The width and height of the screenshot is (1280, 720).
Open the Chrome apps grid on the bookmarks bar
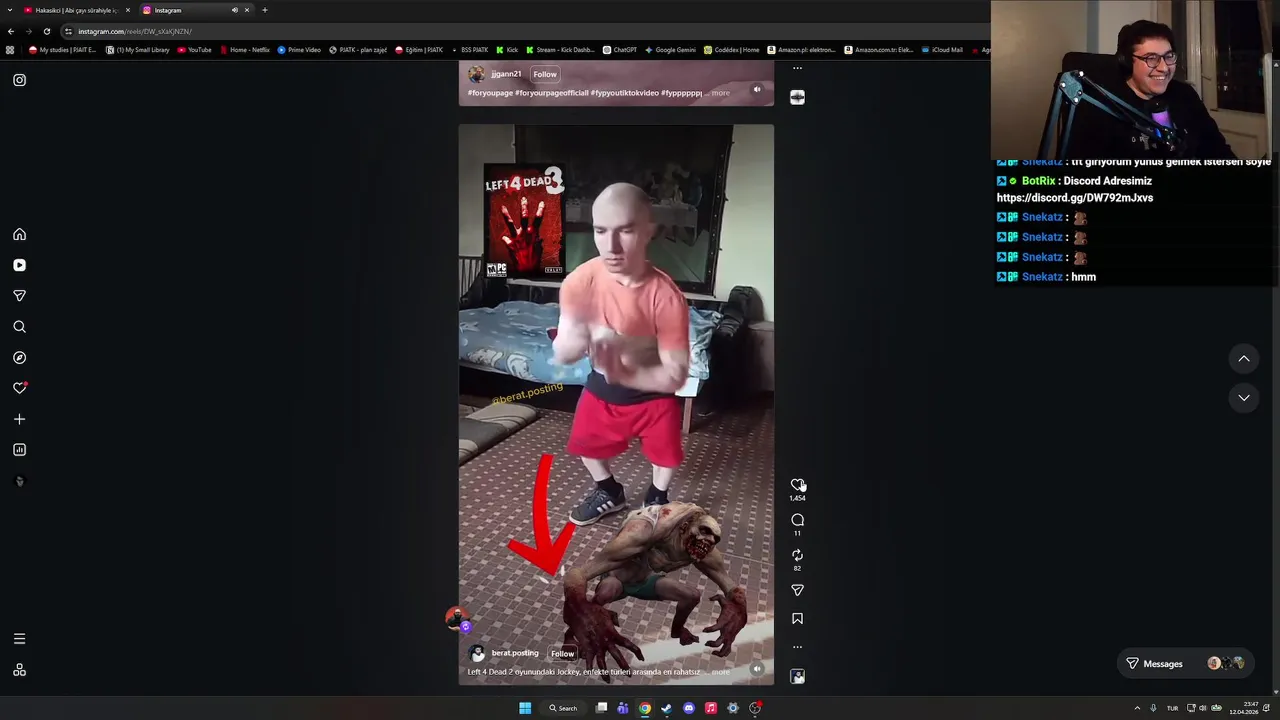point(10,50)
